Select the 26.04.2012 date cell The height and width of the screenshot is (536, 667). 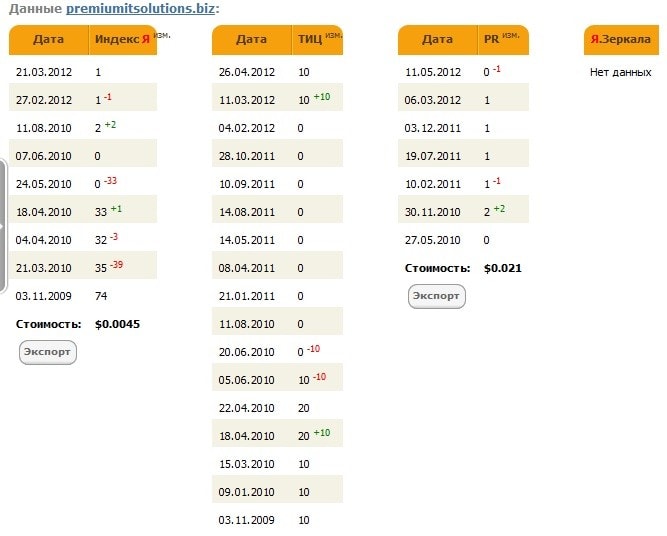pyautogui.click(x=248, y=72)
